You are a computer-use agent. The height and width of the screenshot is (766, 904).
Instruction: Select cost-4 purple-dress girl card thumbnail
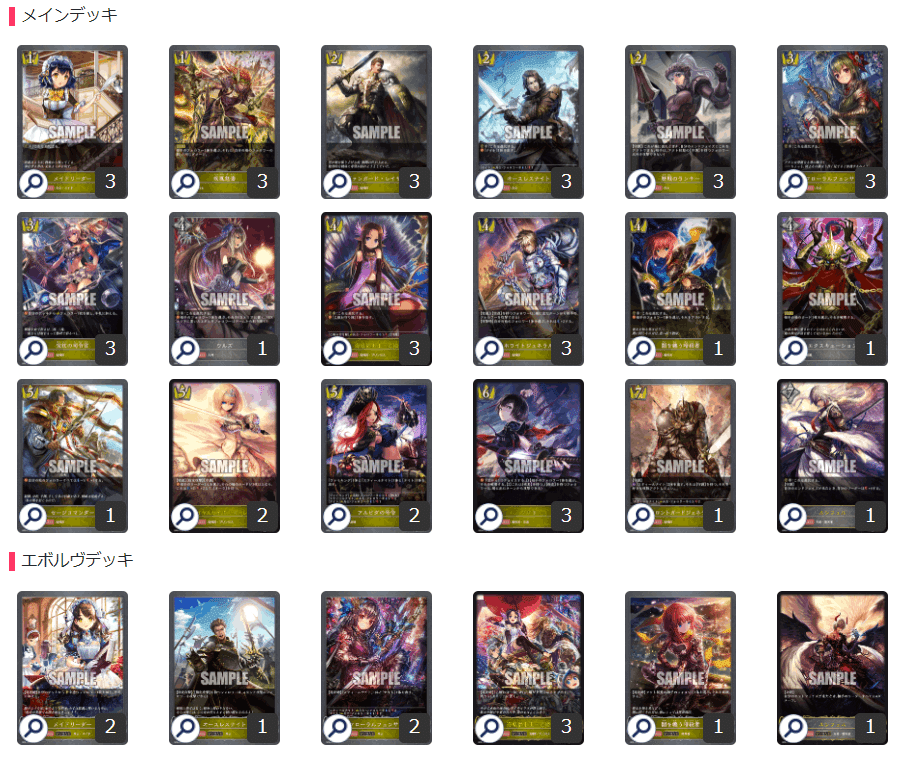coord(376,289)
